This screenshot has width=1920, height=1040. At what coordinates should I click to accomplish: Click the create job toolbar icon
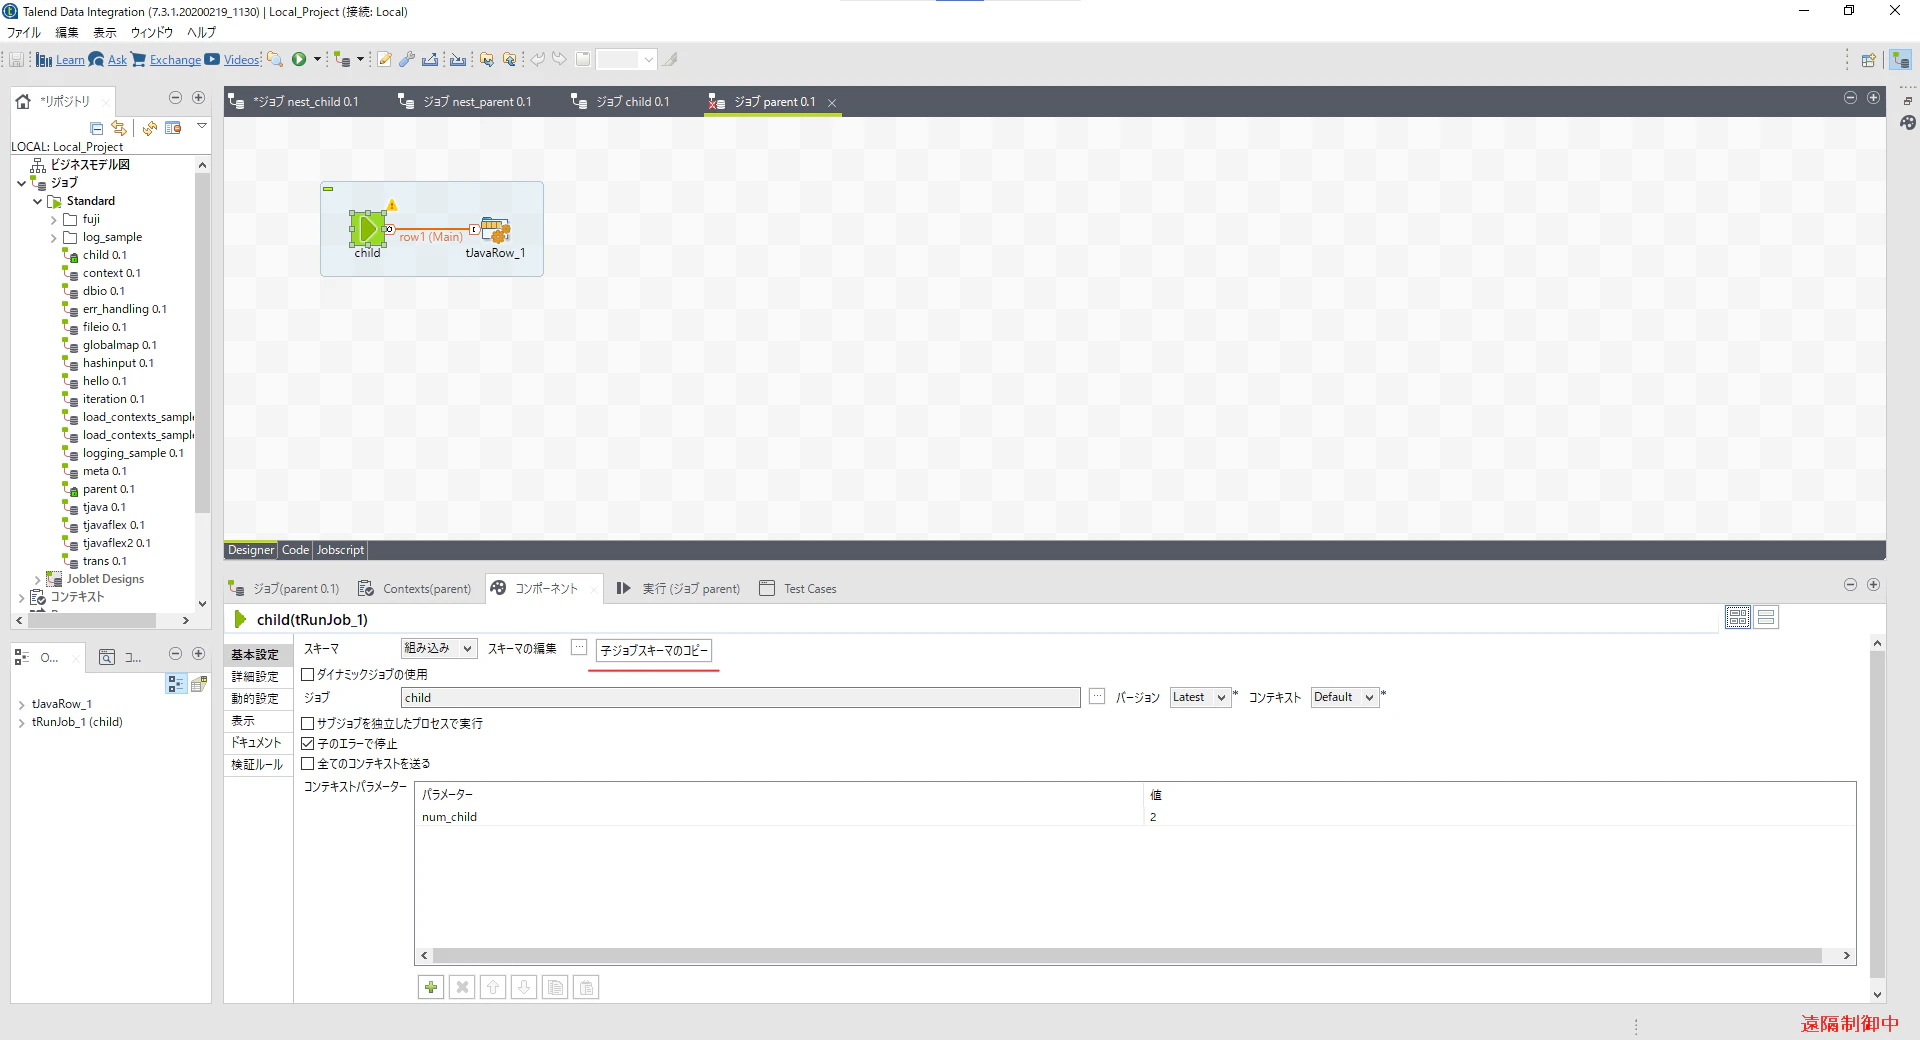(x=343, y=59)
